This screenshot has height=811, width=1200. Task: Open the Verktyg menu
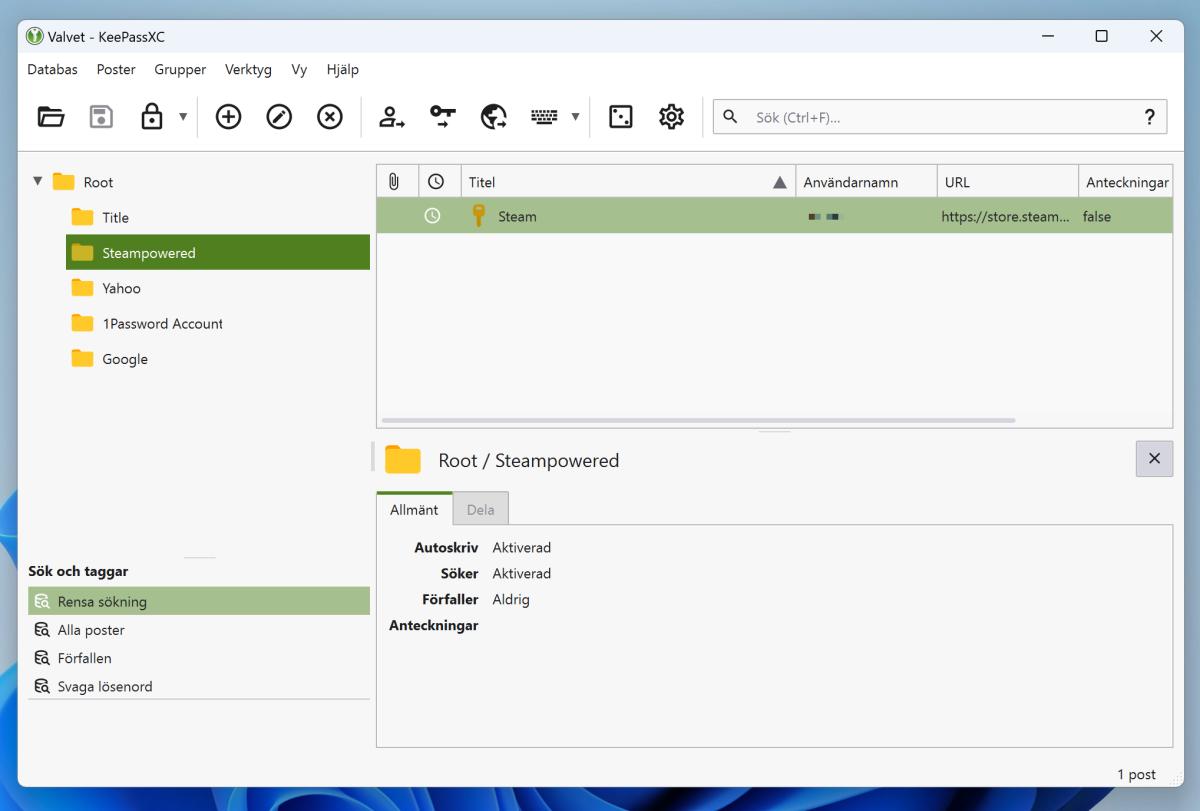click(x=248, y=70)
